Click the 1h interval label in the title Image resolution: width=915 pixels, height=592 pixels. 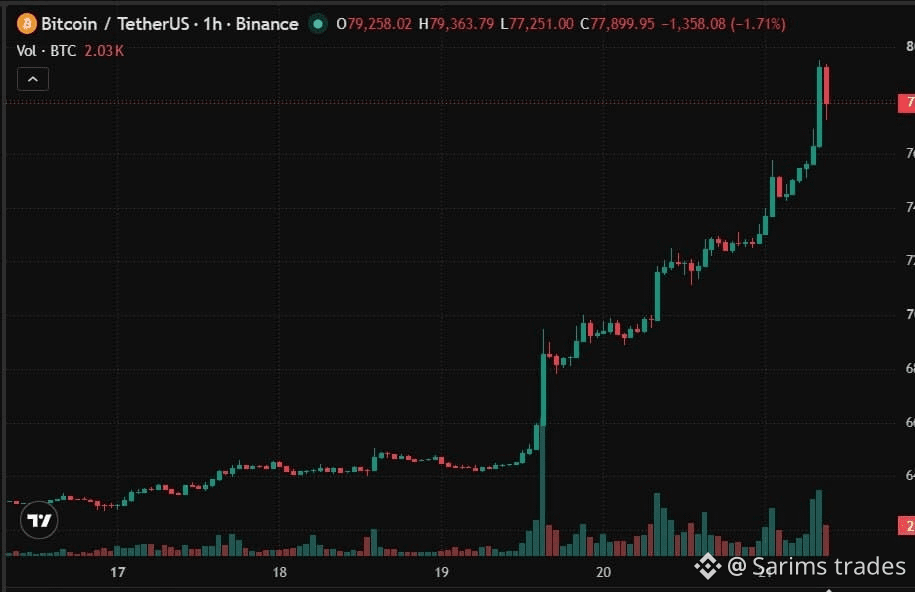click(x=212, y=24)
